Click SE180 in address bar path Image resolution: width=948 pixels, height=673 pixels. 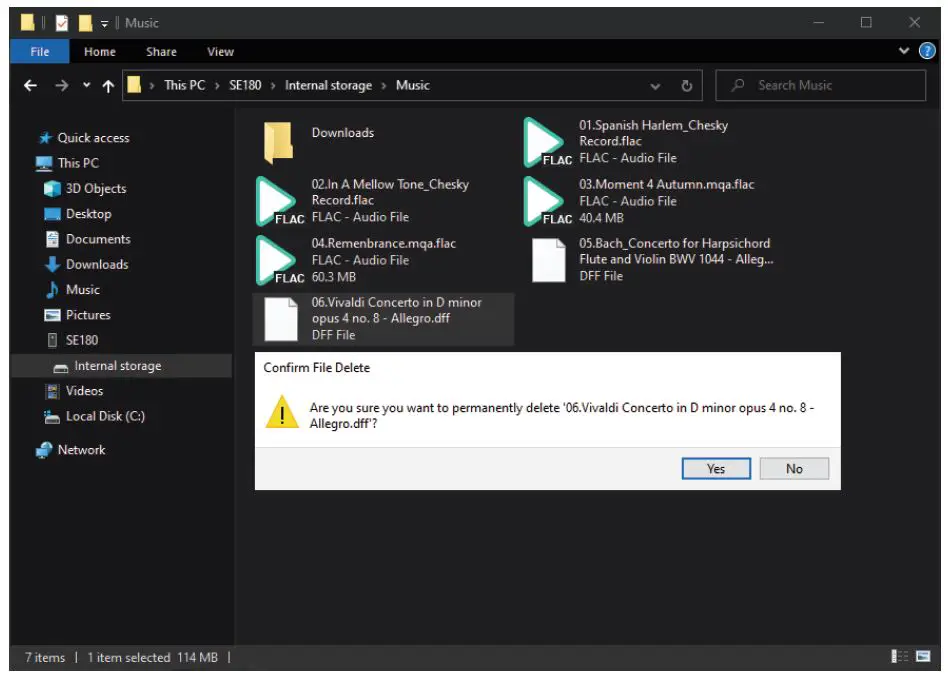tap(245, 85)
